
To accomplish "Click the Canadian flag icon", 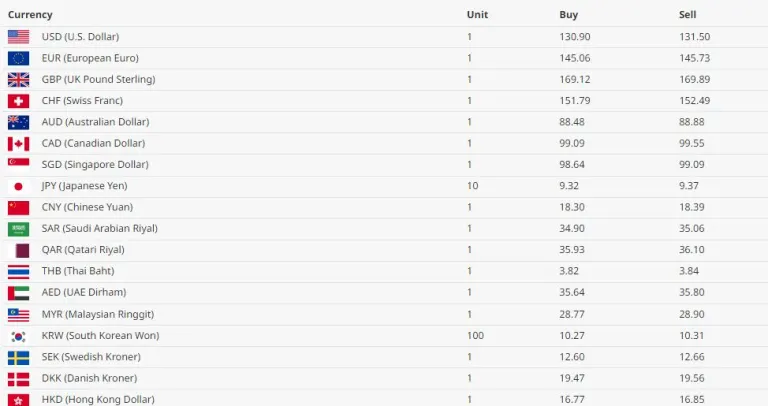I will (x=18, y=143).
